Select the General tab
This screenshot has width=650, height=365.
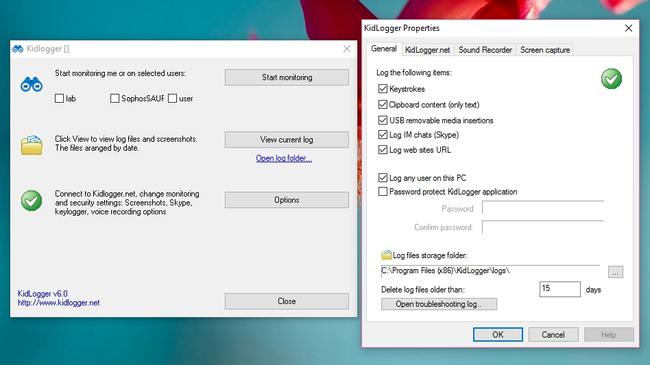(384, 49)
